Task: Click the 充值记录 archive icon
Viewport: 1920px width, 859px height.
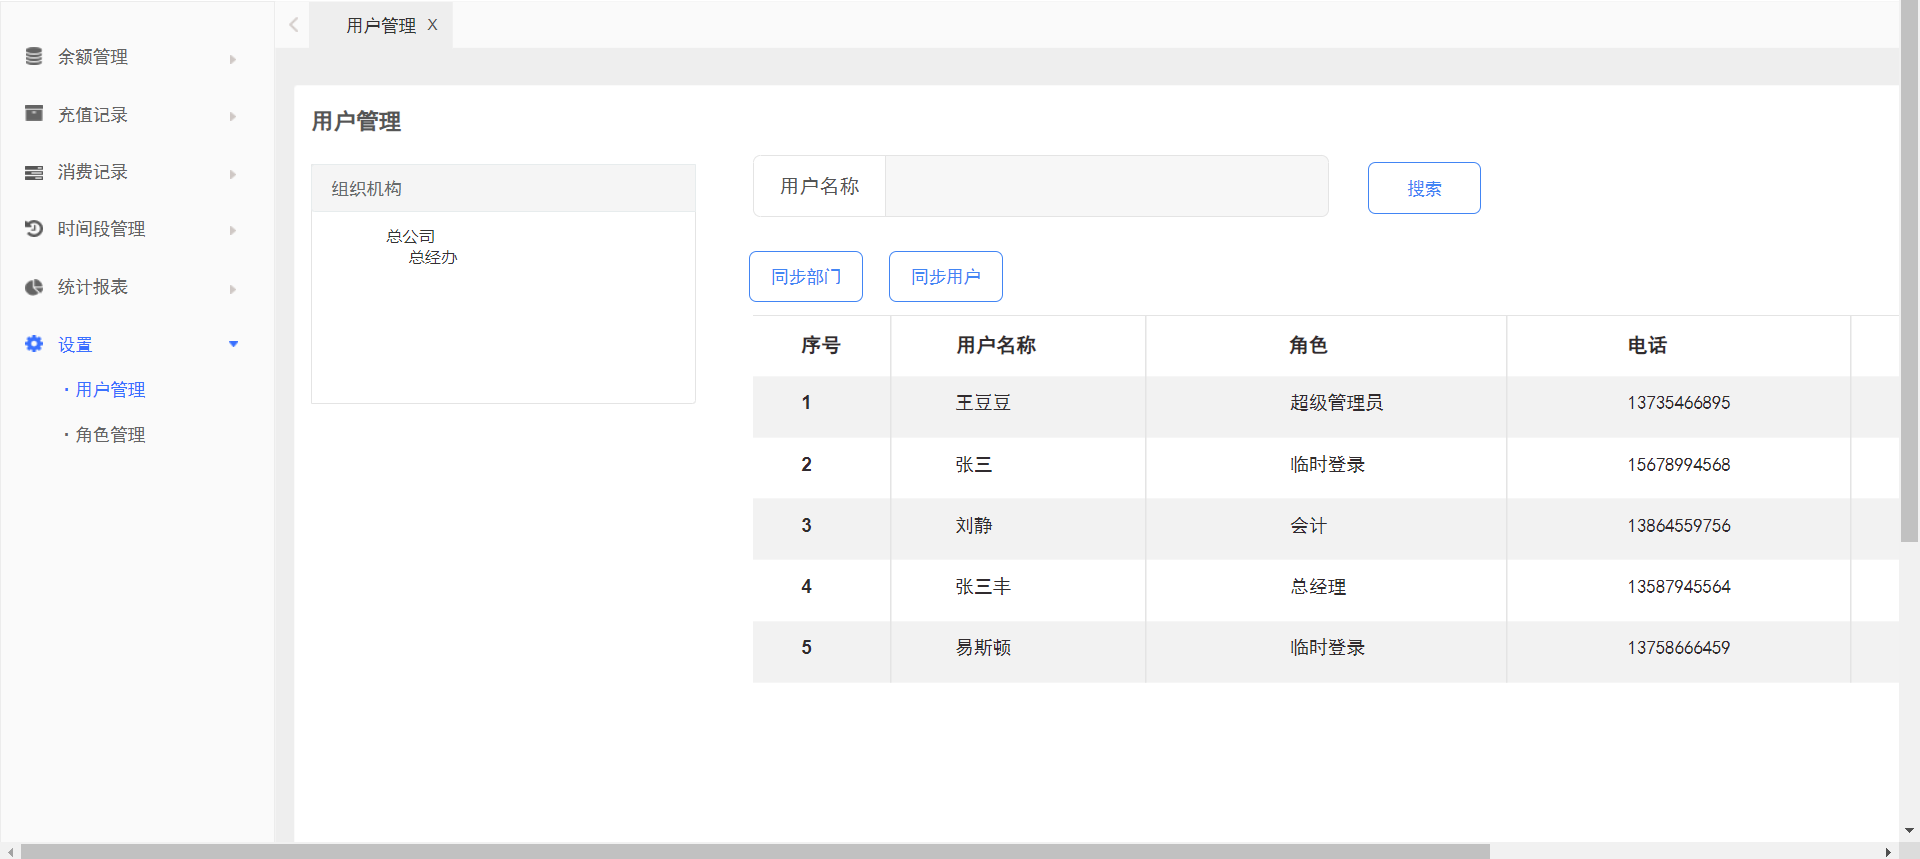Action: coord(34,113)
